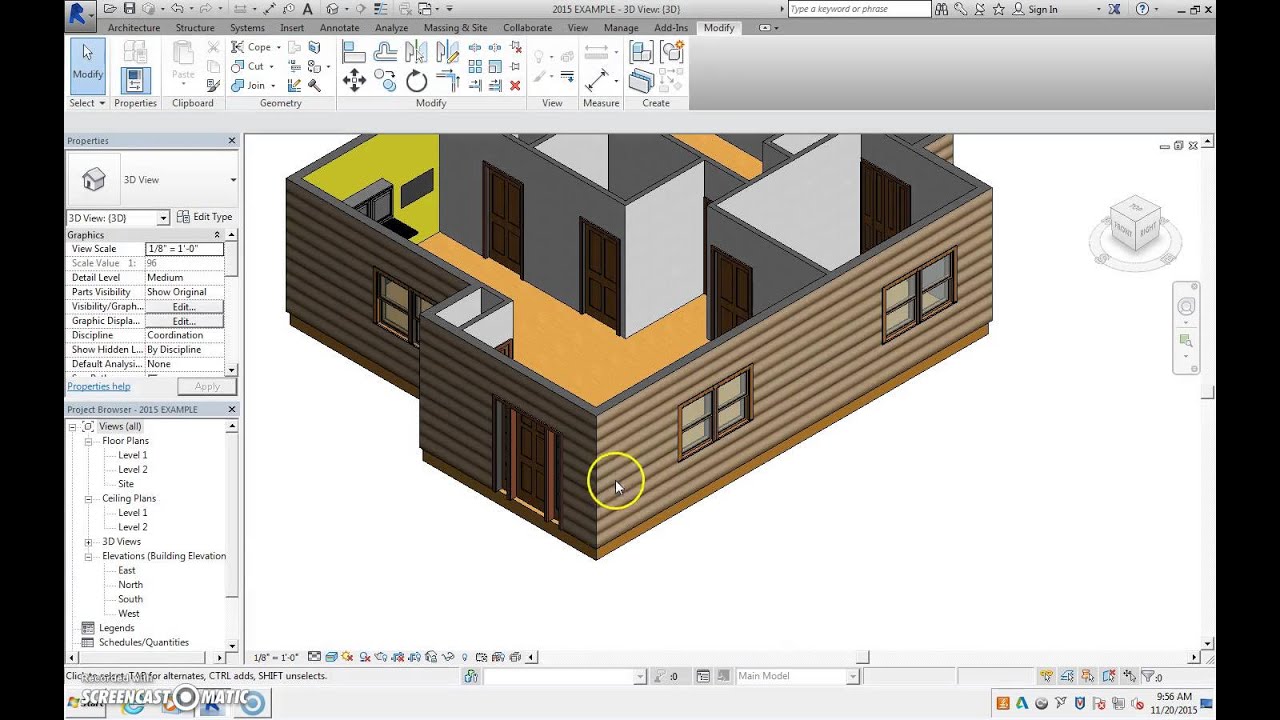The image size is (1280, 720).
Task: Go to the Collaborate tab
Action: [527, 28]
